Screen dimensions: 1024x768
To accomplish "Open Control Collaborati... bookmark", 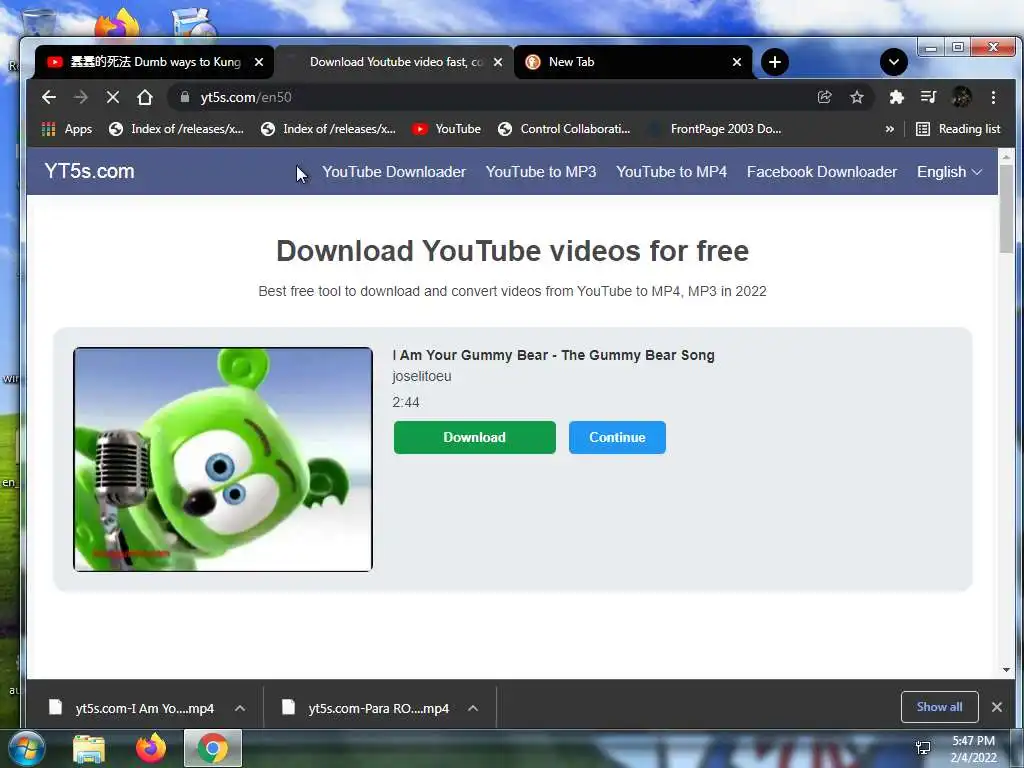I will 564,129.
